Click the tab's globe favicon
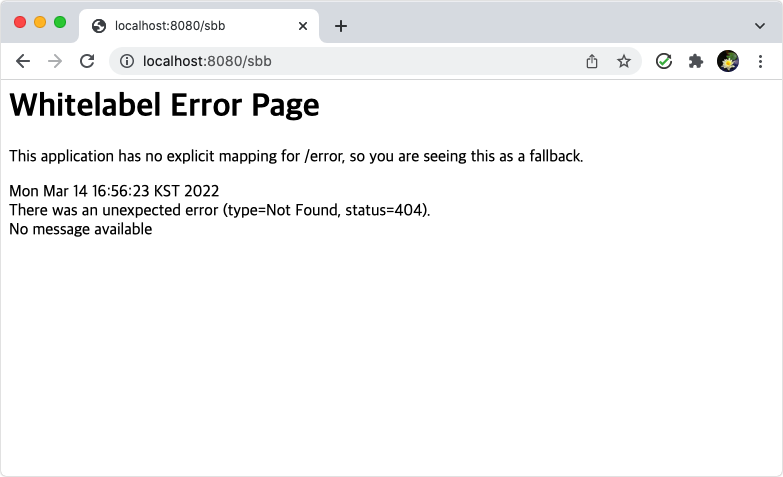 99,26
